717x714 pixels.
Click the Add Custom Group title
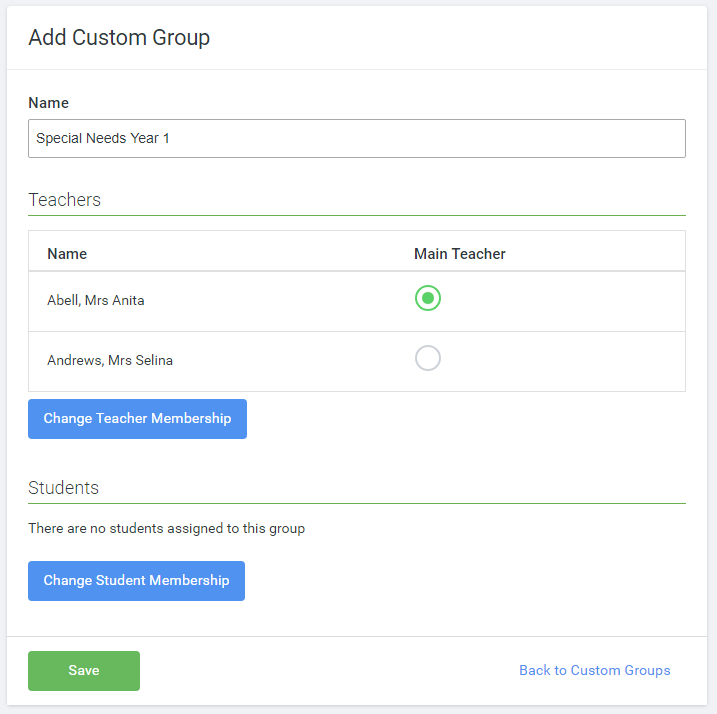coord(119,38)
